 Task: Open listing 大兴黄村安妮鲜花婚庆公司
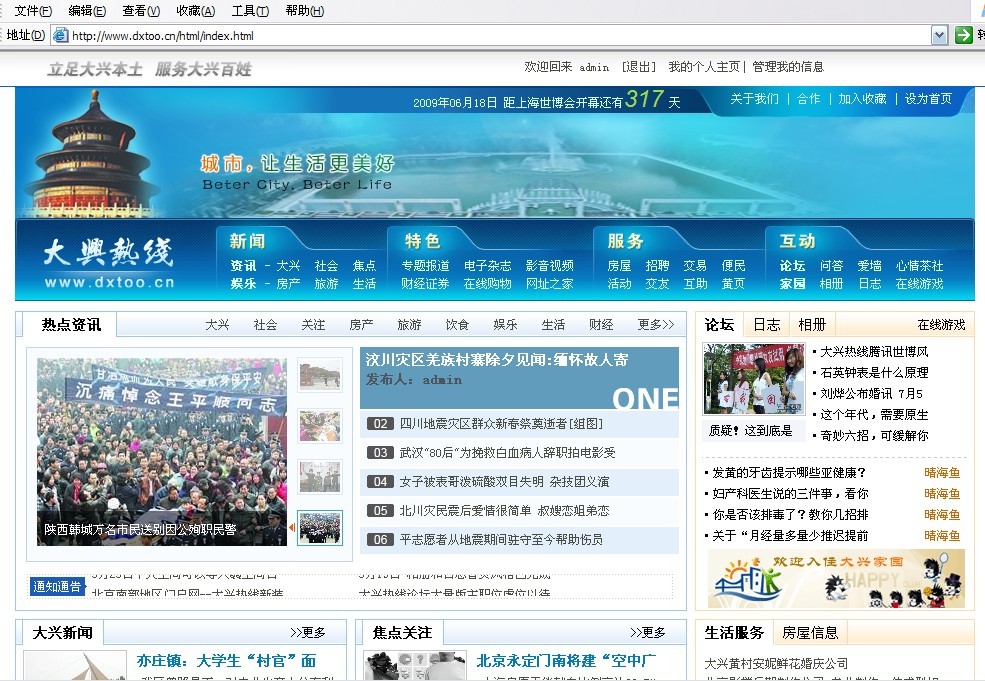click(776, 663)
